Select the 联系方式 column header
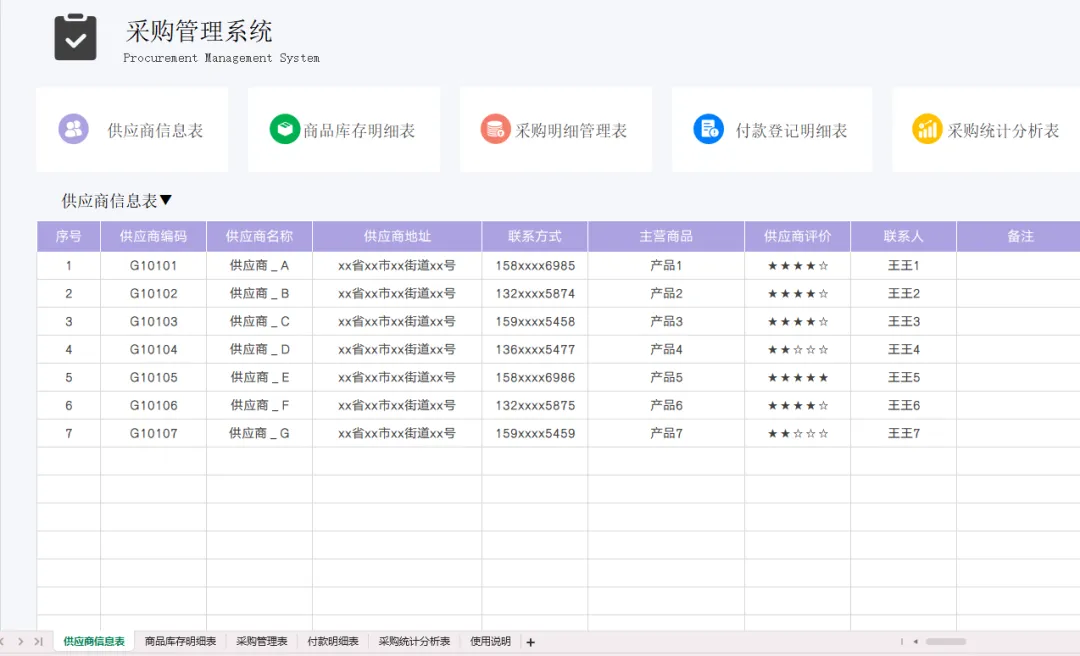 (535, 236)
